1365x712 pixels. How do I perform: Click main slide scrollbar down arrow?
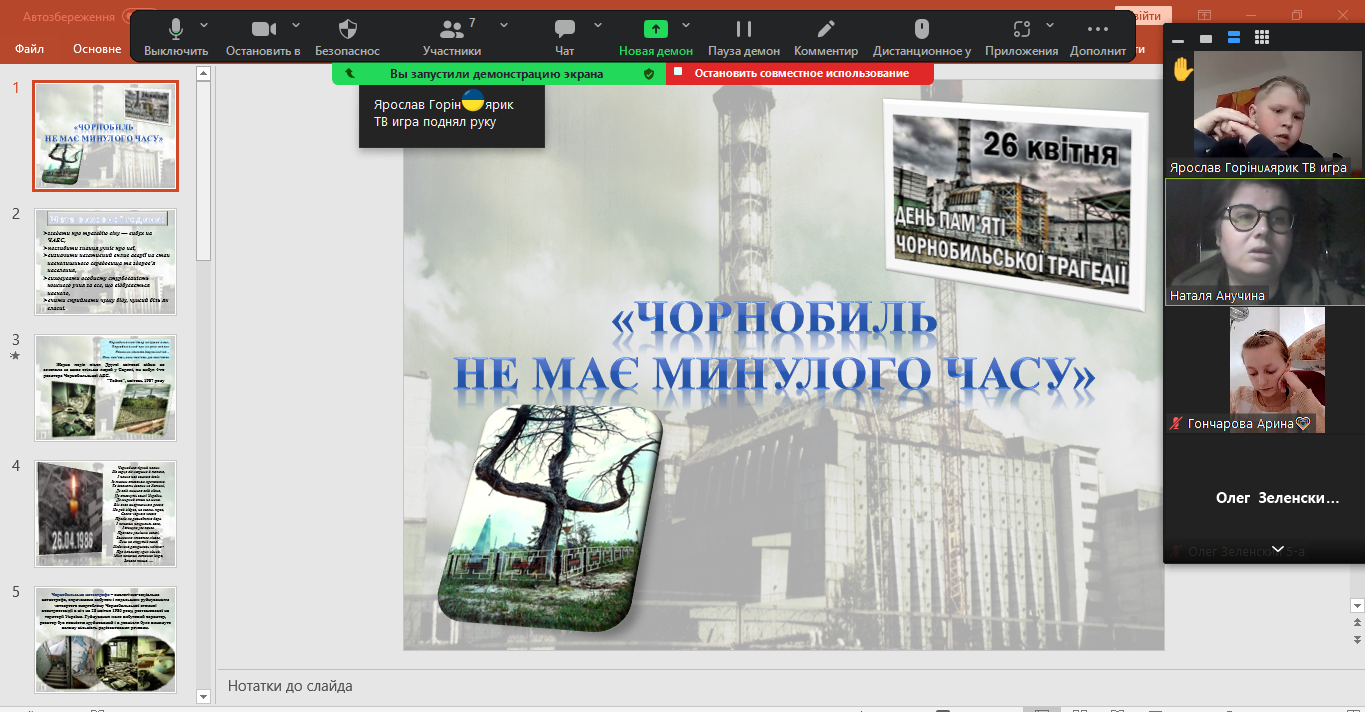pyautogui.click(x=1357, y=605)
